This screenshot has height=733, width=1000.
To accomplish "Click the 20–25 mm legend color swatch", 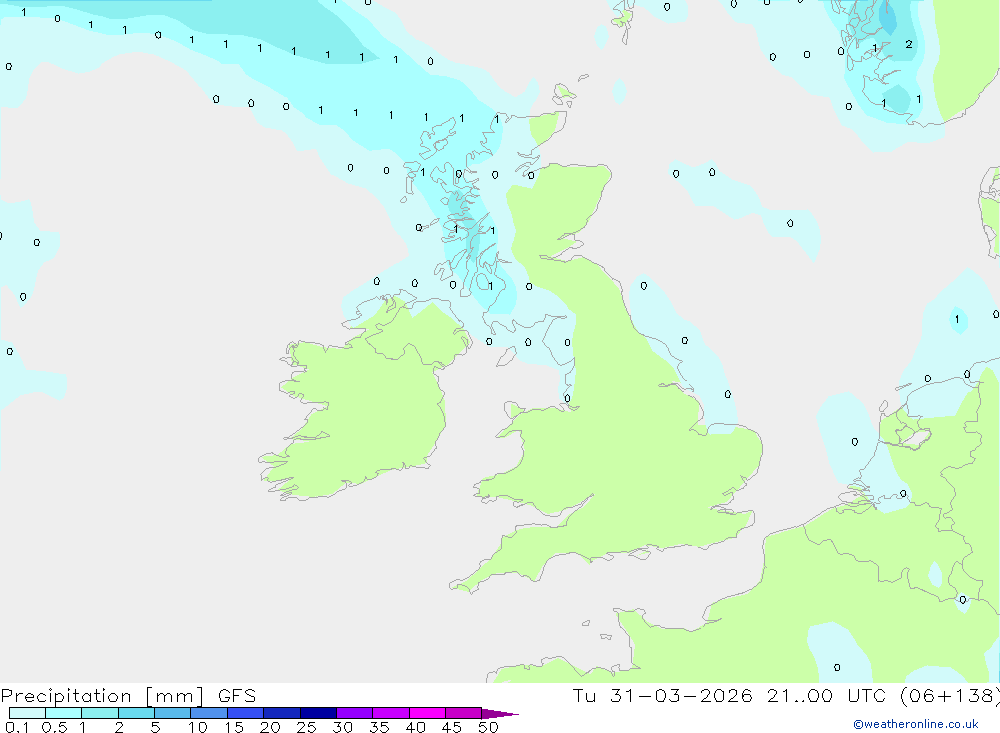I will [x=281, y=713].
